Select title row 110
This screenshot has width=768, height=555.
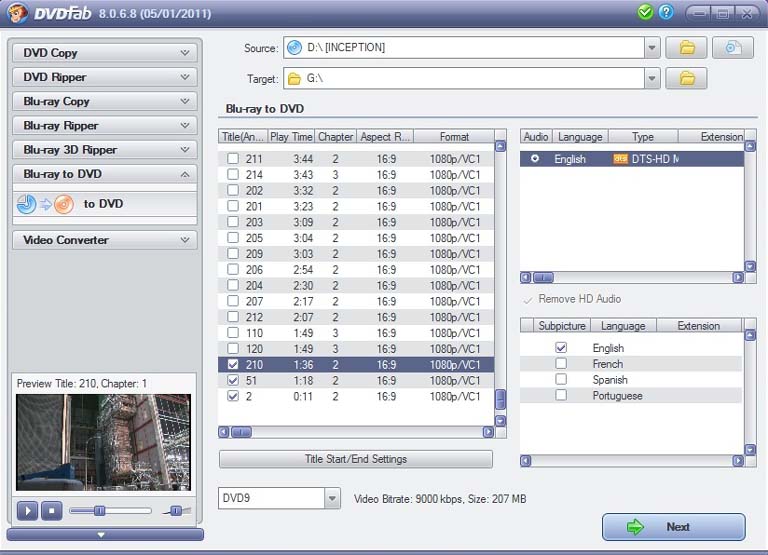[x=356, y=333]
